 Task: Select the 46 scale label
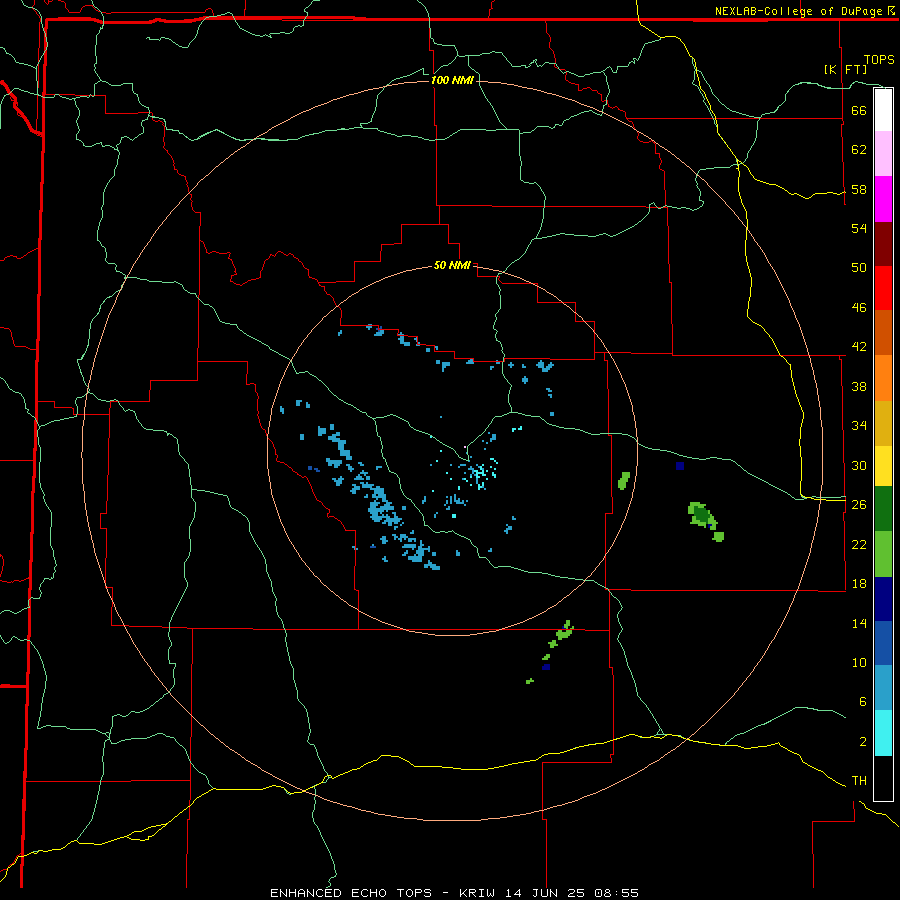[859, 307]
